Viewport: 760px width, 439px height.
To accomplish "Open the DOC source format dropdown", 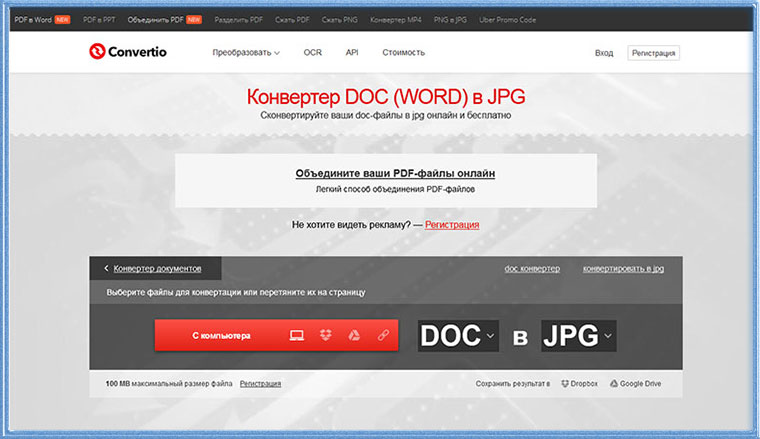I will pos(459,336).
